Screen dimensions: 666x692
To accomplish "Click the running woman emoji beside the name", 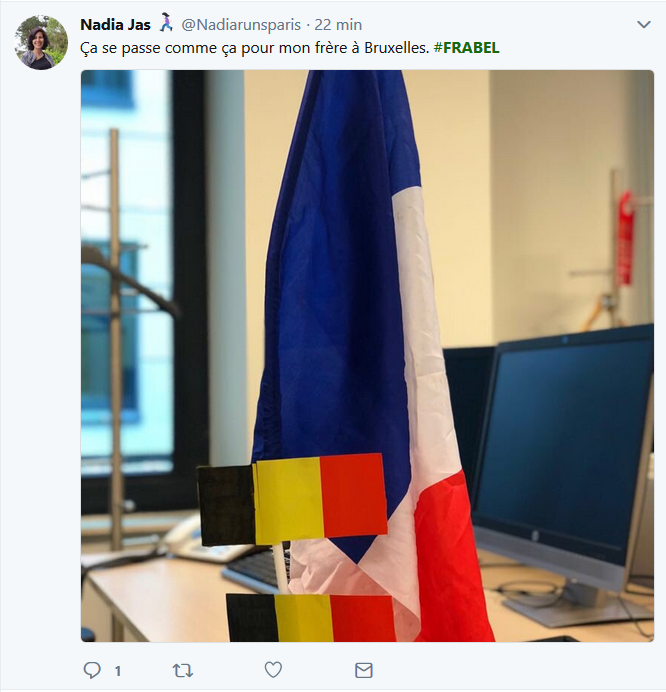I will tap(166, 23).
